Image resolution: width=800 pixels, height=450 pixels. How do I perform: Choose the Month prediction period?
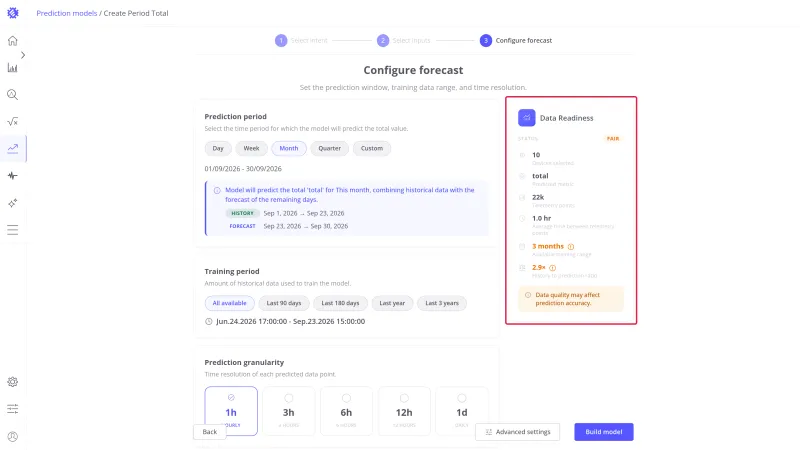(289, 148)
